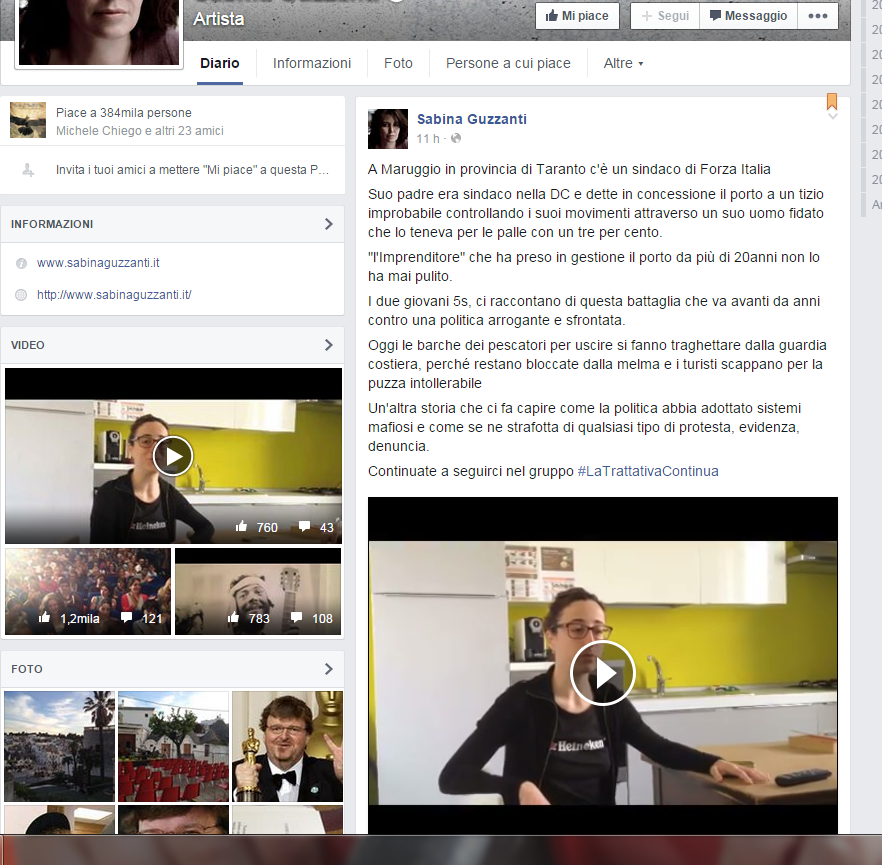Visit the www.sabinaguzzanti.it website link
This screenshot has width=882, height=865.
coord(98,263)
